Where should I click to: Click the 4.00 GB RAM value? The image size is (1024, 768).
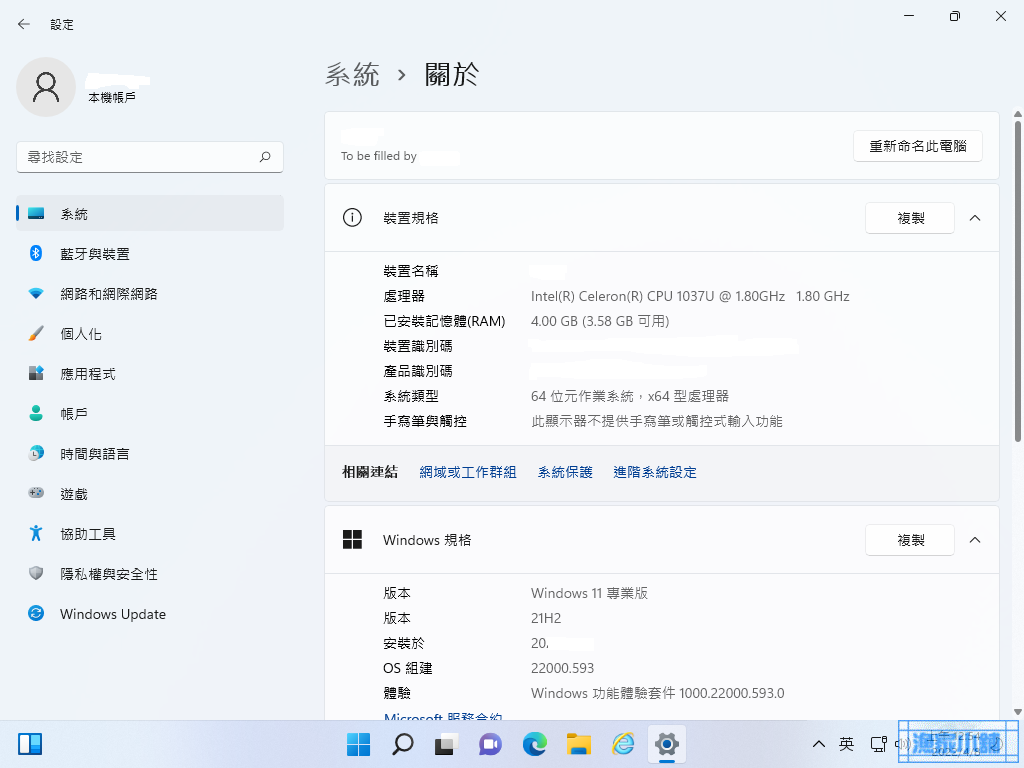click(600, 321)
